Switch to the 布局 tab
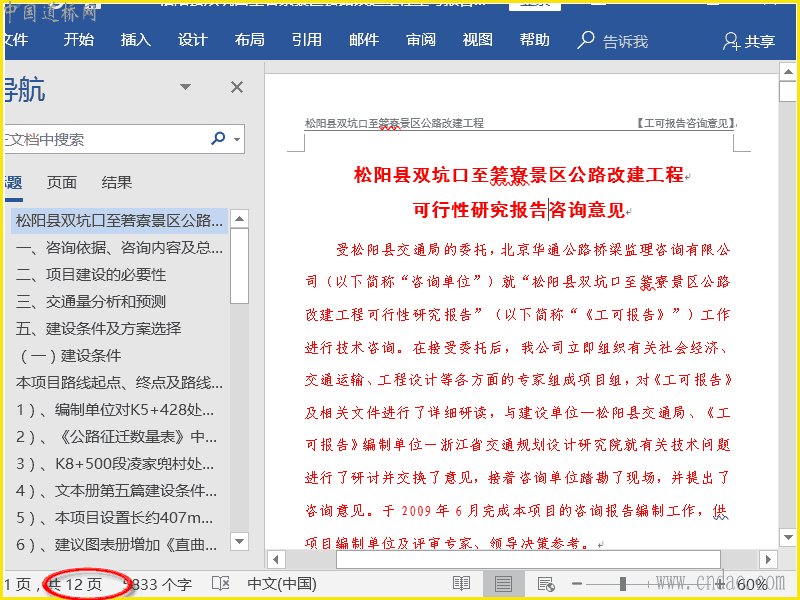Image resolution: width=800 pixels, height=600 pixels. (x=249, y=40)
